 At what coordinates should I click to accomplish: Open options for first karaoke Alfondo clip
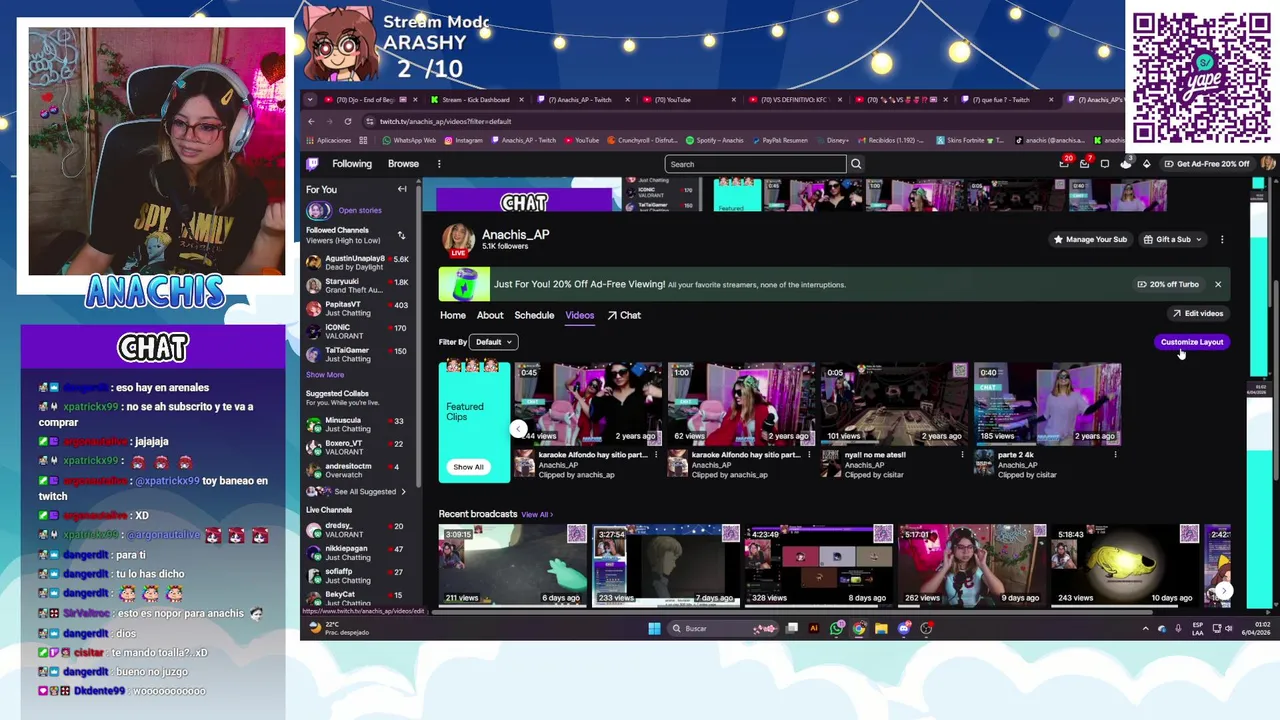click(x=656, y=455)
